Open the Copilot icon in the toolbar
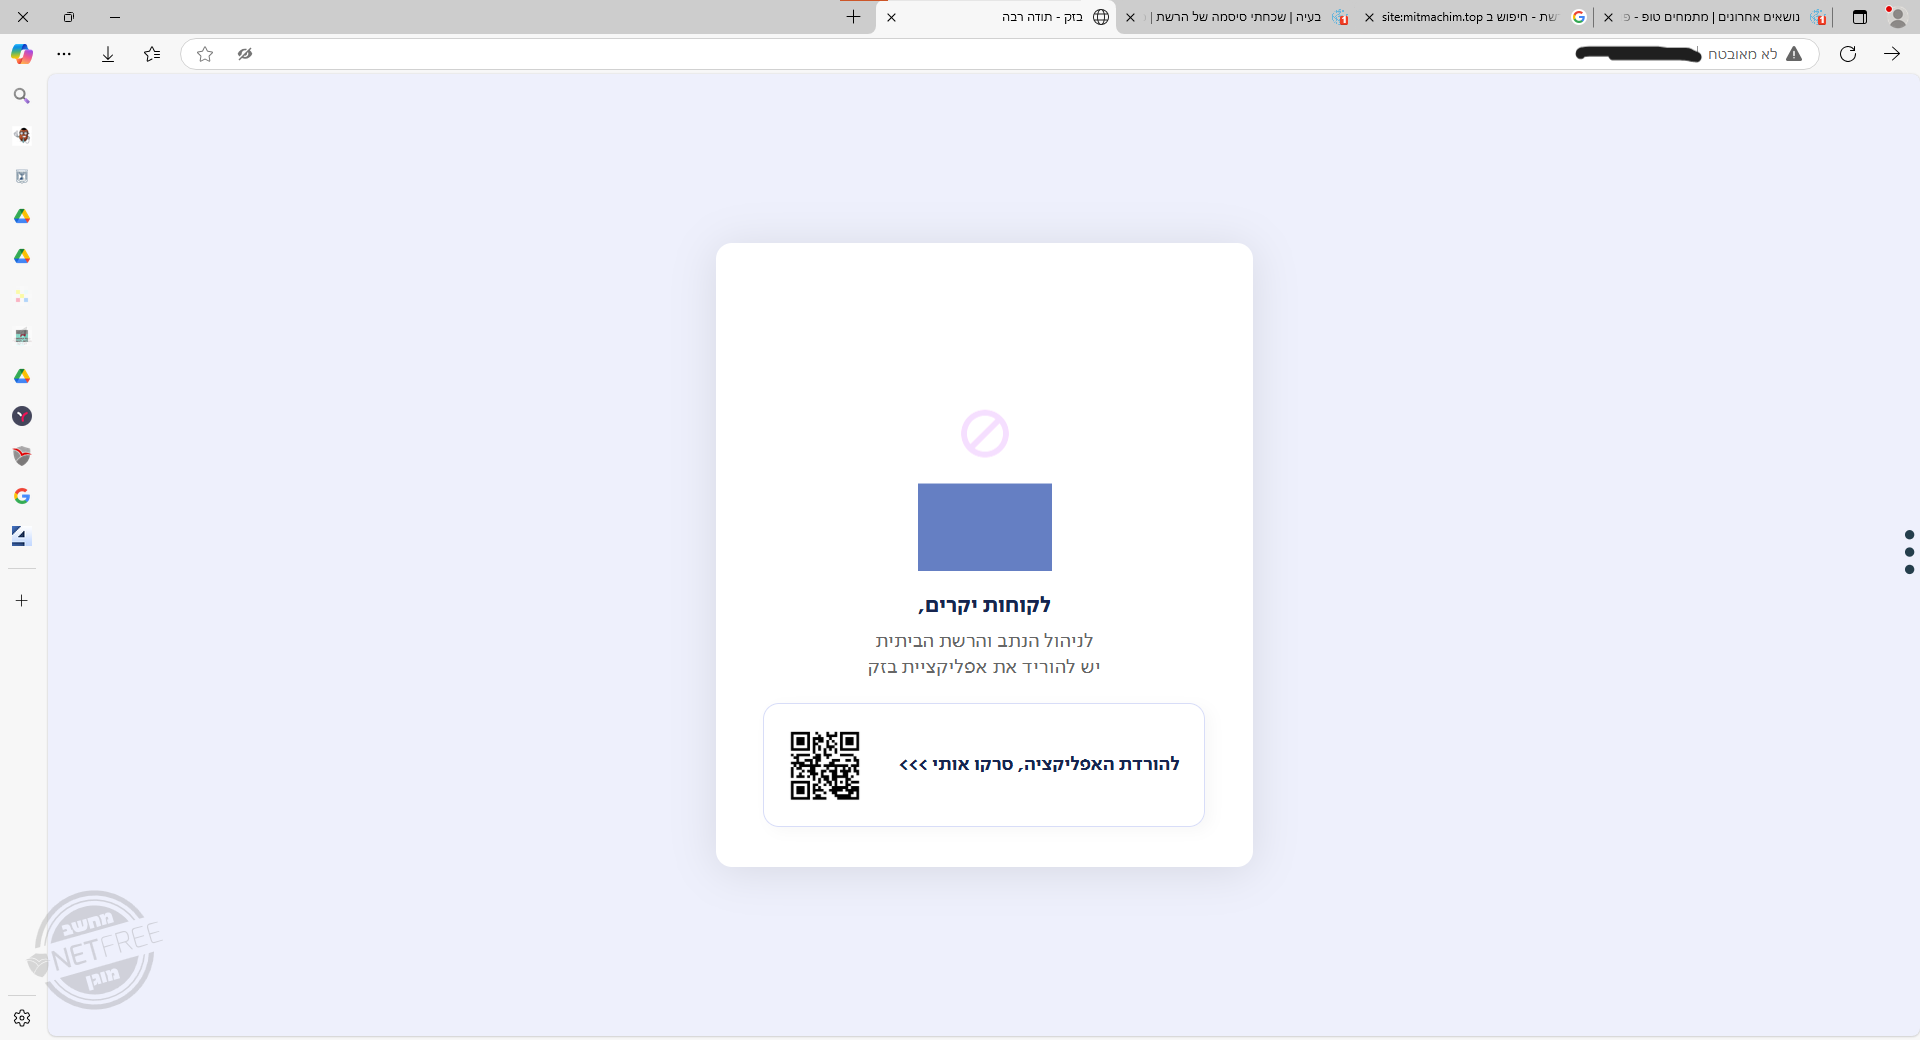1920x1040 pixels. (22, 54)
